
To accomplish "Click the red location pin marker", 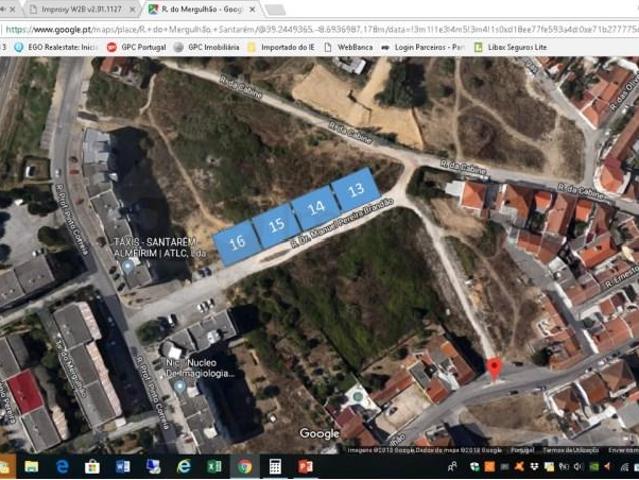I will [x=494, y=367].
